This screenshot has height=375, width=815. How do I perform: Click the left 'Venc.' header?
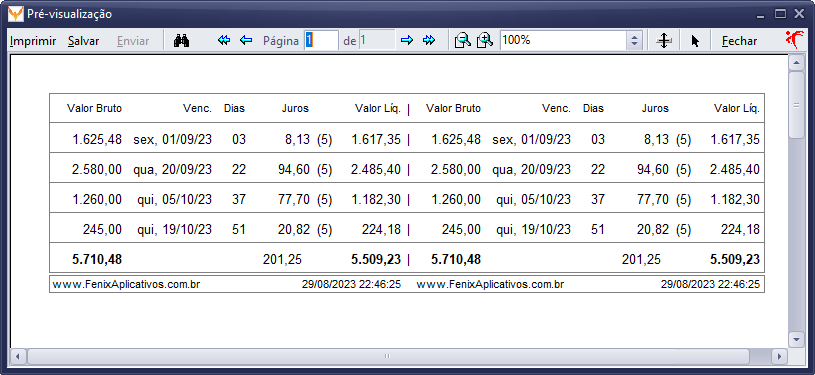(x=198, y=109)
